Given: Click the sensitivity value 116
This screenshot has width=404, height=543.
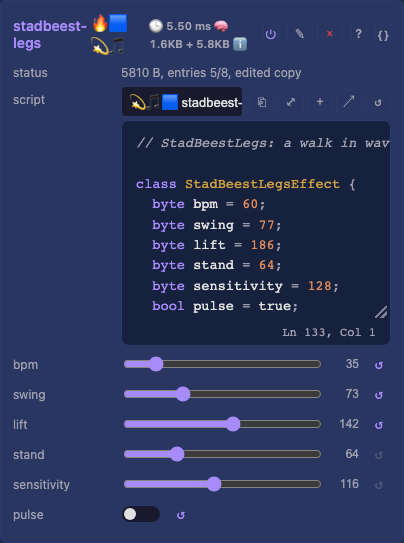Looking at the screenshot, I should 349,484.
